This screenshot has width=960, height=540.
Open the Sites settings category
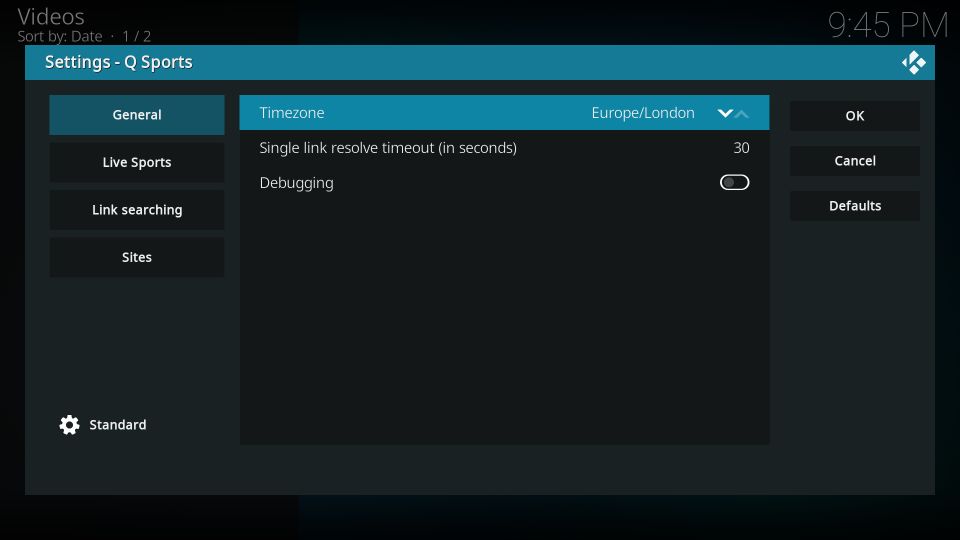pyautogui.click(x=137, y=257)
